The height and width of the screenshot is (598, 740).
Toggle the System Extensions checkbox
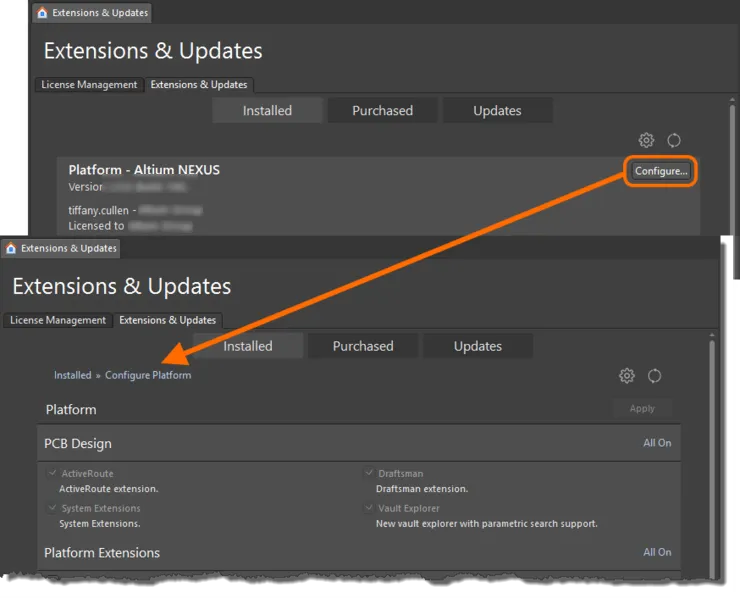coord(52,508)
